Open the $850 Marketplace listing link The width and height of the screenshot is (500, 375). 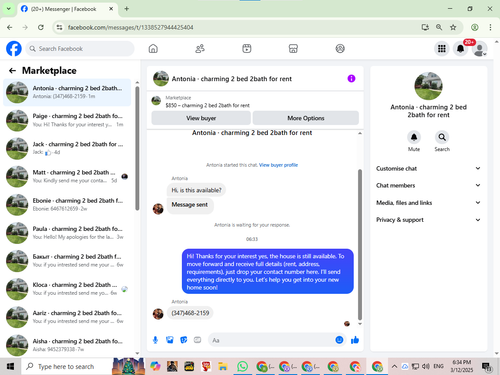click(207, 105)
